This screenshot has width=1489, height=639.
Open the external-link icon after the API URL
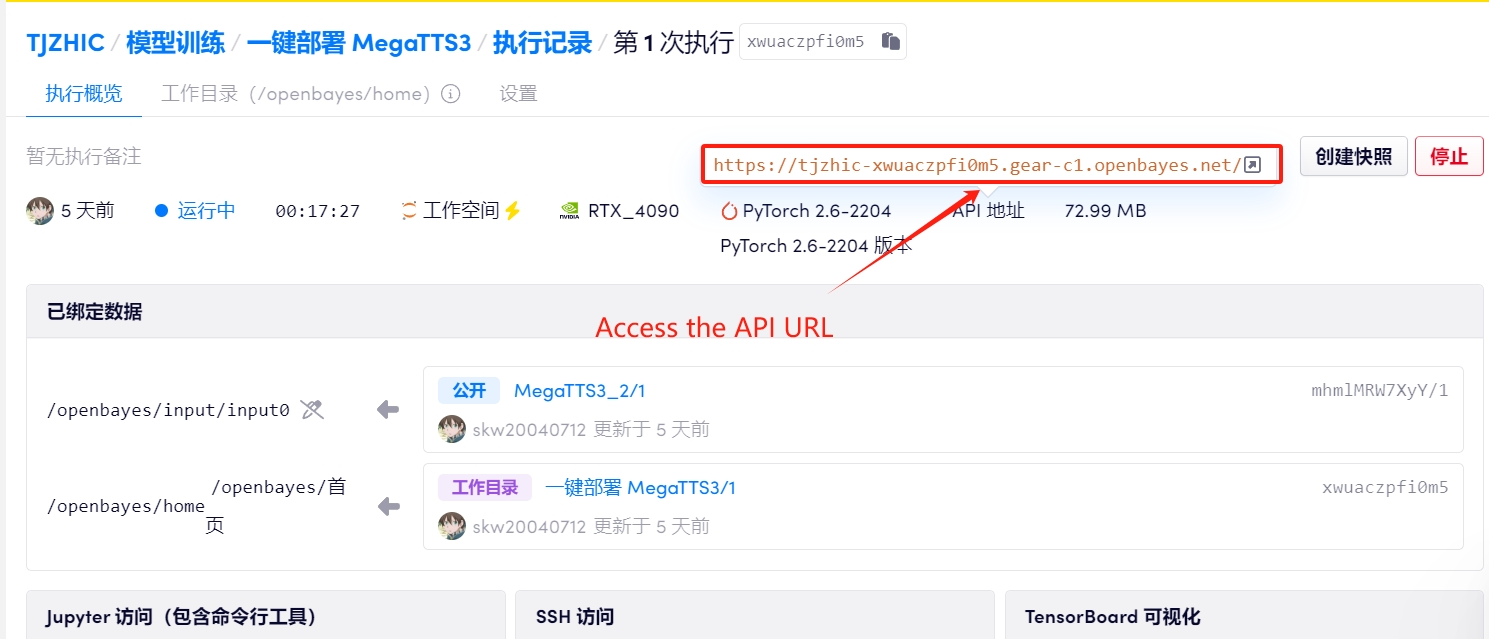(1252, 165)
